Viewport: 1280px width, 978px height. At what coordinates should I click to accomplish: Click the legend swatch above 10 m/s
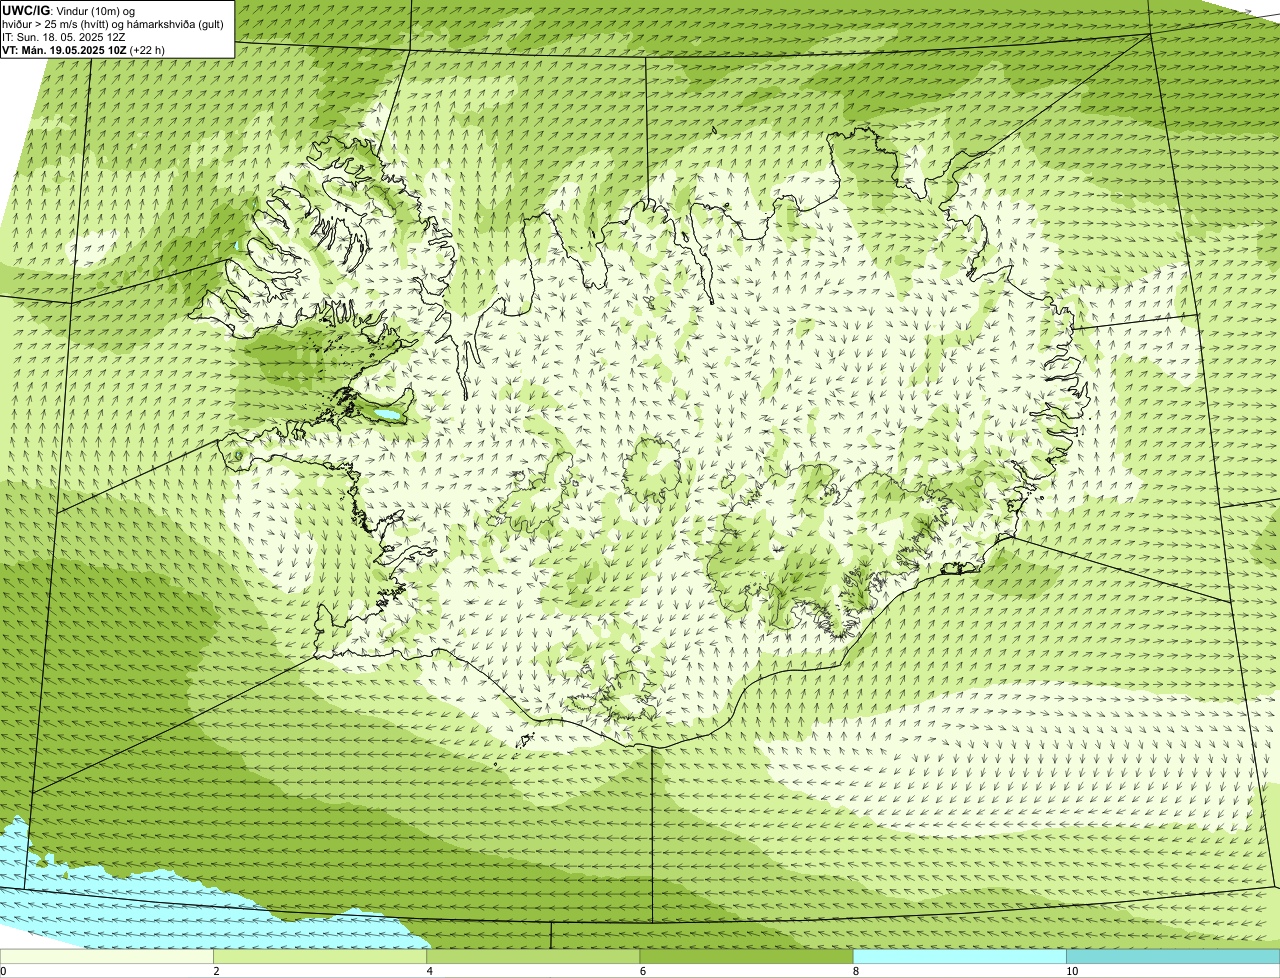click(x=1172, y=957)
